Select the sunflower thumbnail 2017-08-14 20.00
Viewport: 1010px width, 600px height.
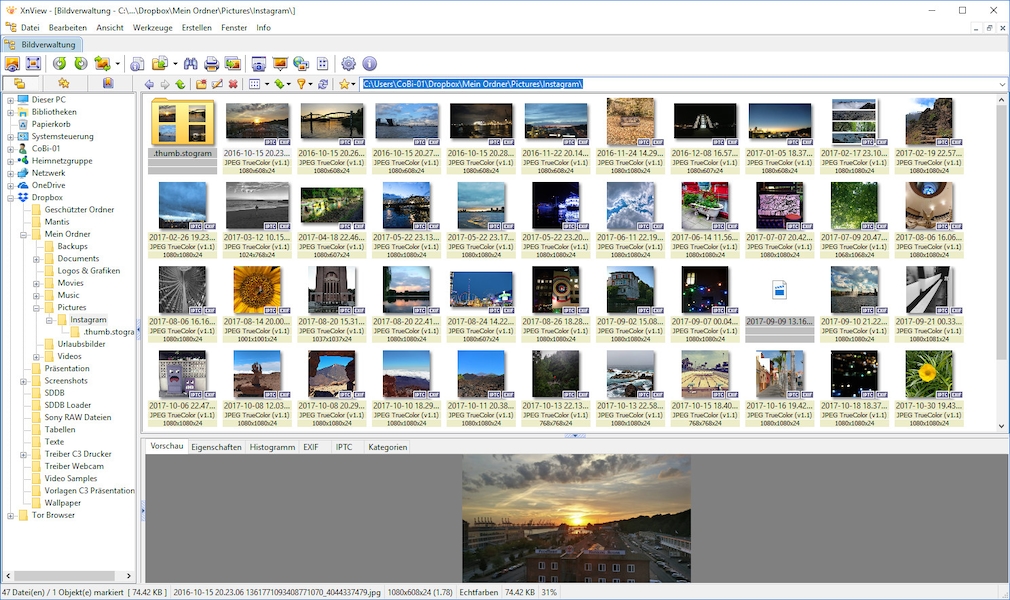point(257,304)
